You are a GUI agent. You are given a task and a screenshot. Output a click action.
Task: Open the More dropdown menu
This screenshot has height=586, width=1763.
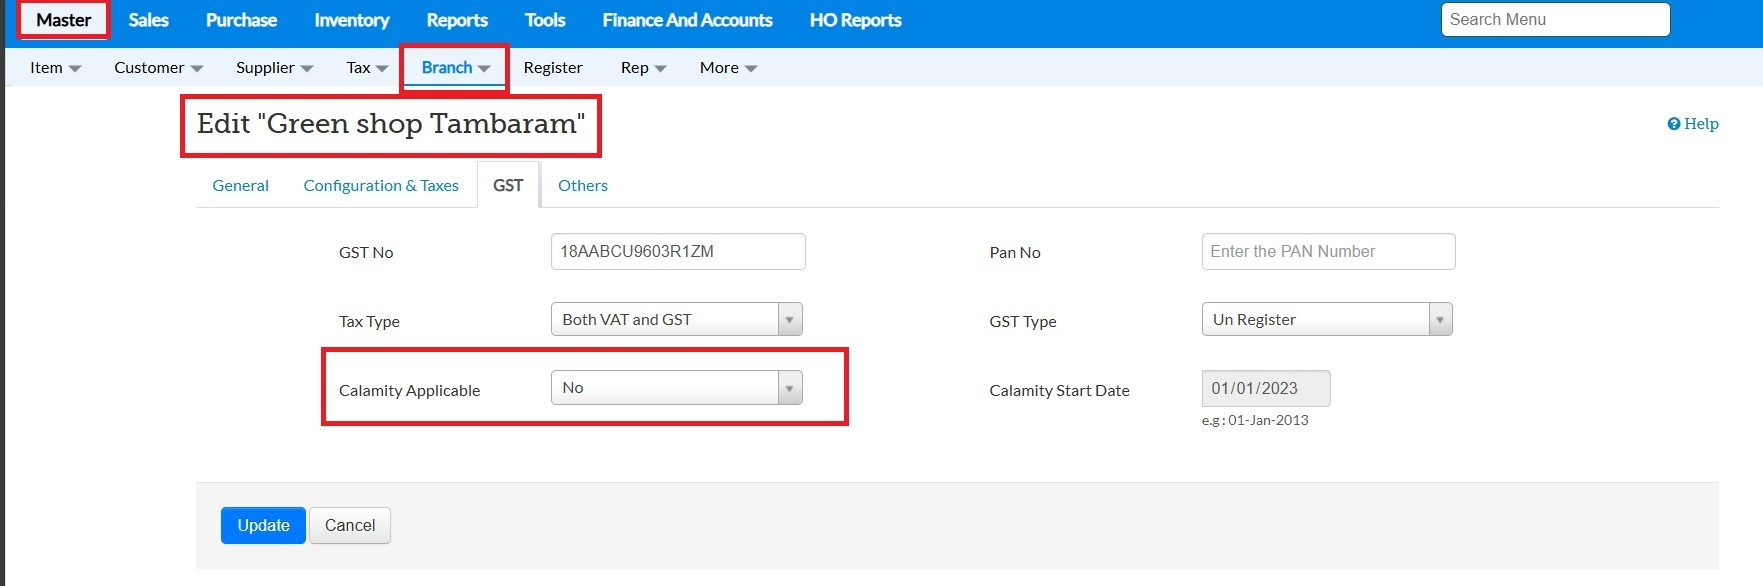tap(728, 68)
